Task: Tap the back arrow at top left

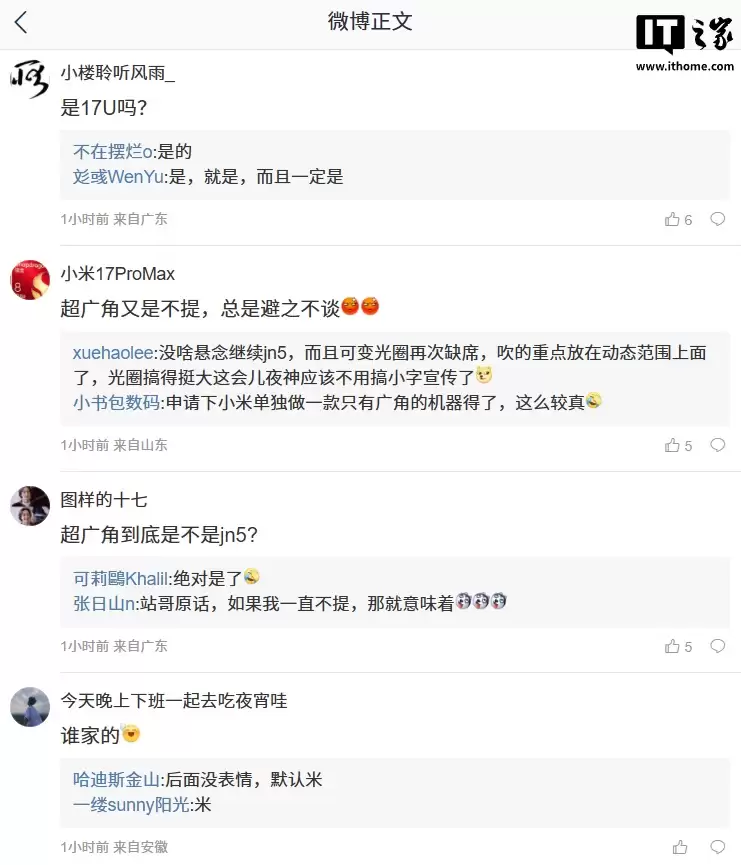Action: pos(22,22)
